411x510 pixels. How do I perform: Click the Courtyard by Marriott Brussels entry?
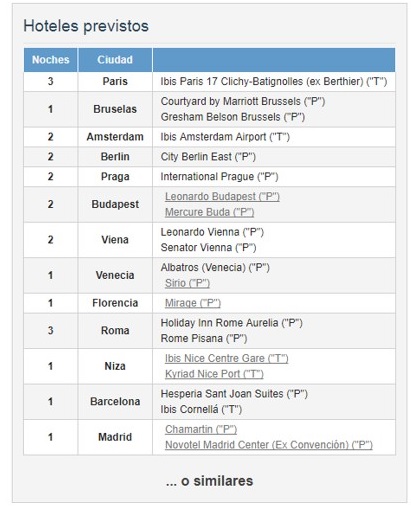tap(243, 101)
